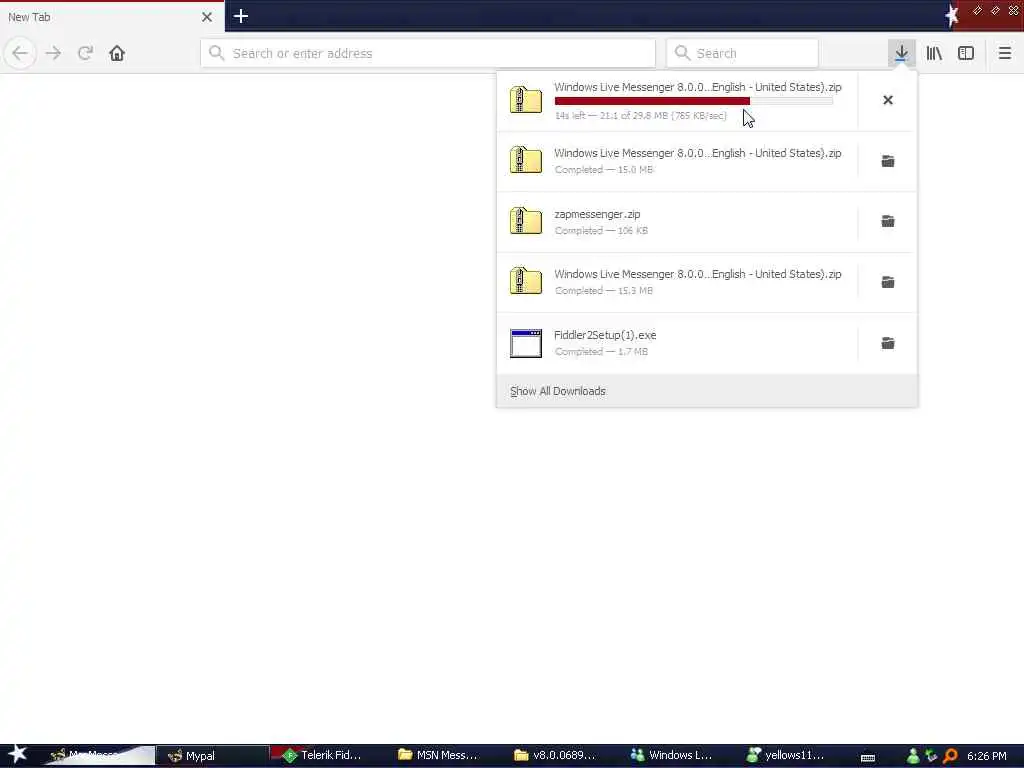Show sidebars with the sidebar button

pyautogui.click(x=966, y=53)
